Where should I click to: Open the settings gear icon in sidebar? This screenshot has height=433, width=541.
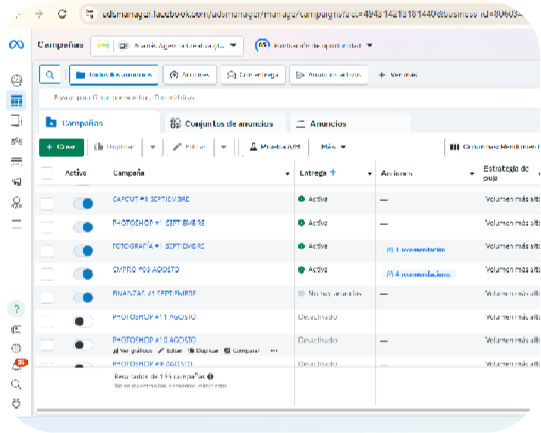pos(16,348)
